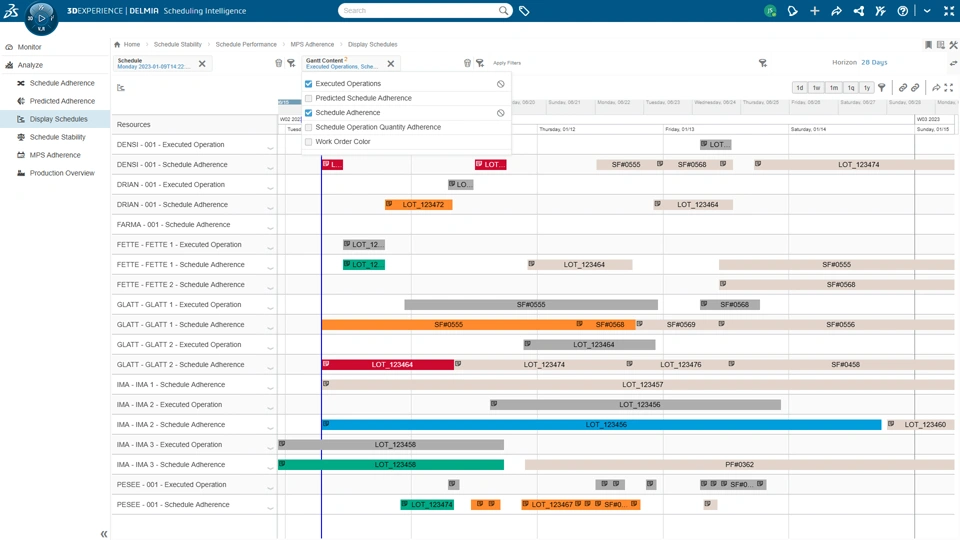Click the swap arrows next to Horizon
This screenshot has height=540, width=960.
coord(953,63)
